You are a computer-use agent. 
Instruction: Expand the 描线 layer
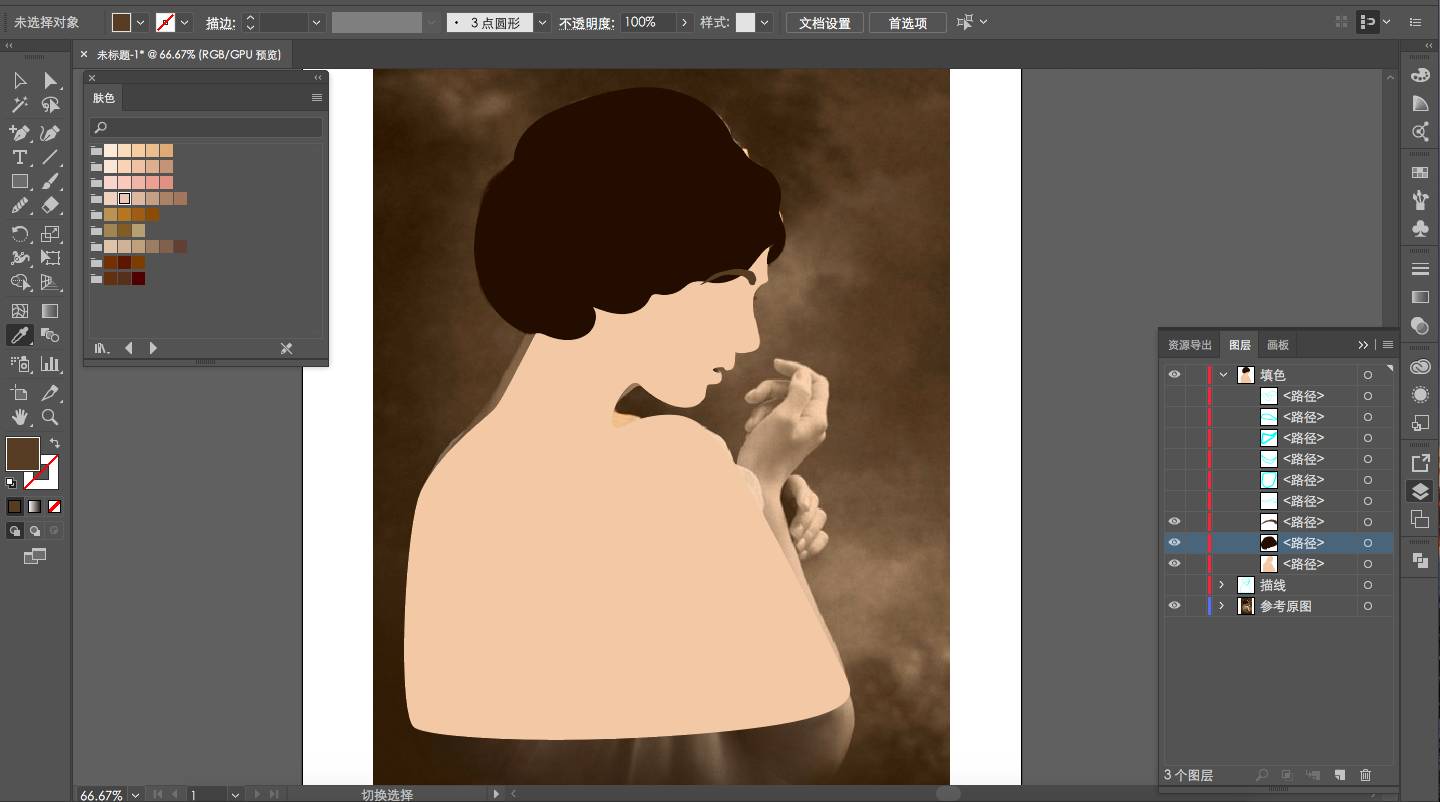click(x=1222, y=585)
